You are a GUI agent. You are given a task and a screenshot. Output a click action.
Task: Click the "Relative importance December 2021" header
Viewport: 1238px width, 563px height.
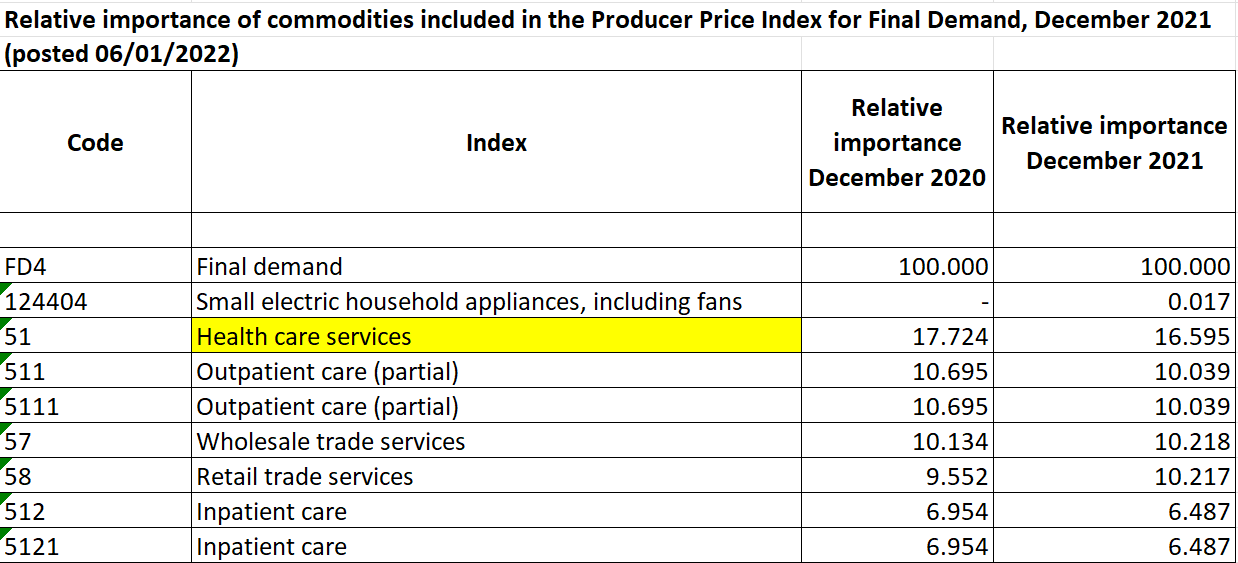(x=1114, y=143)
